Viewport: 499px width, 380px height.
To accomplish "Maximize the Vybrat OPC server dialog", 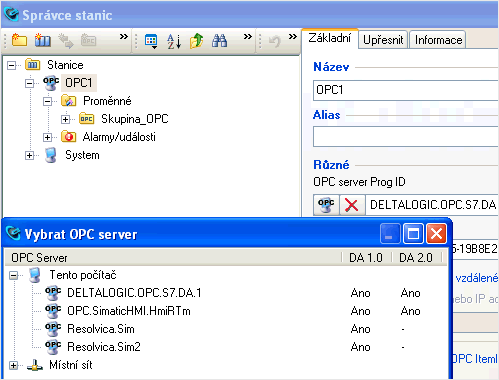I will pyautogui.click(x=413, y=234).
